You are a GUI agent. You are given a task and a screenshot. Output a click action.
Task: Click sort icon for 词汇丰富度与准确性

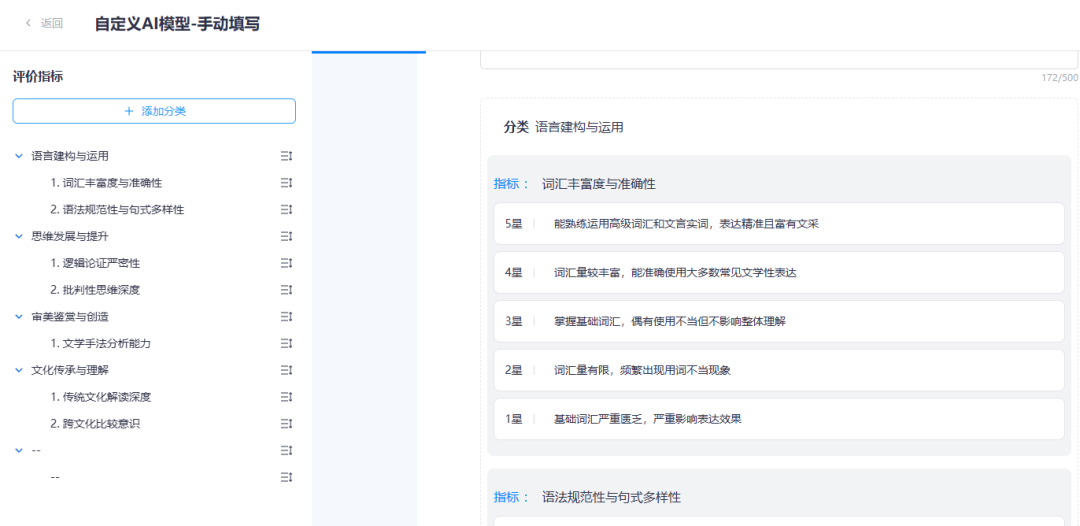pos(287,183)
